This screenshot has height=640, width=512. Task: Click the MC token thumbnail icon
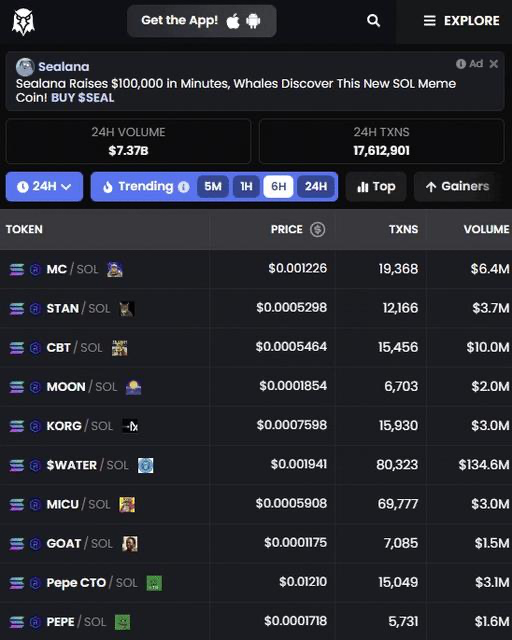[115, 269]
